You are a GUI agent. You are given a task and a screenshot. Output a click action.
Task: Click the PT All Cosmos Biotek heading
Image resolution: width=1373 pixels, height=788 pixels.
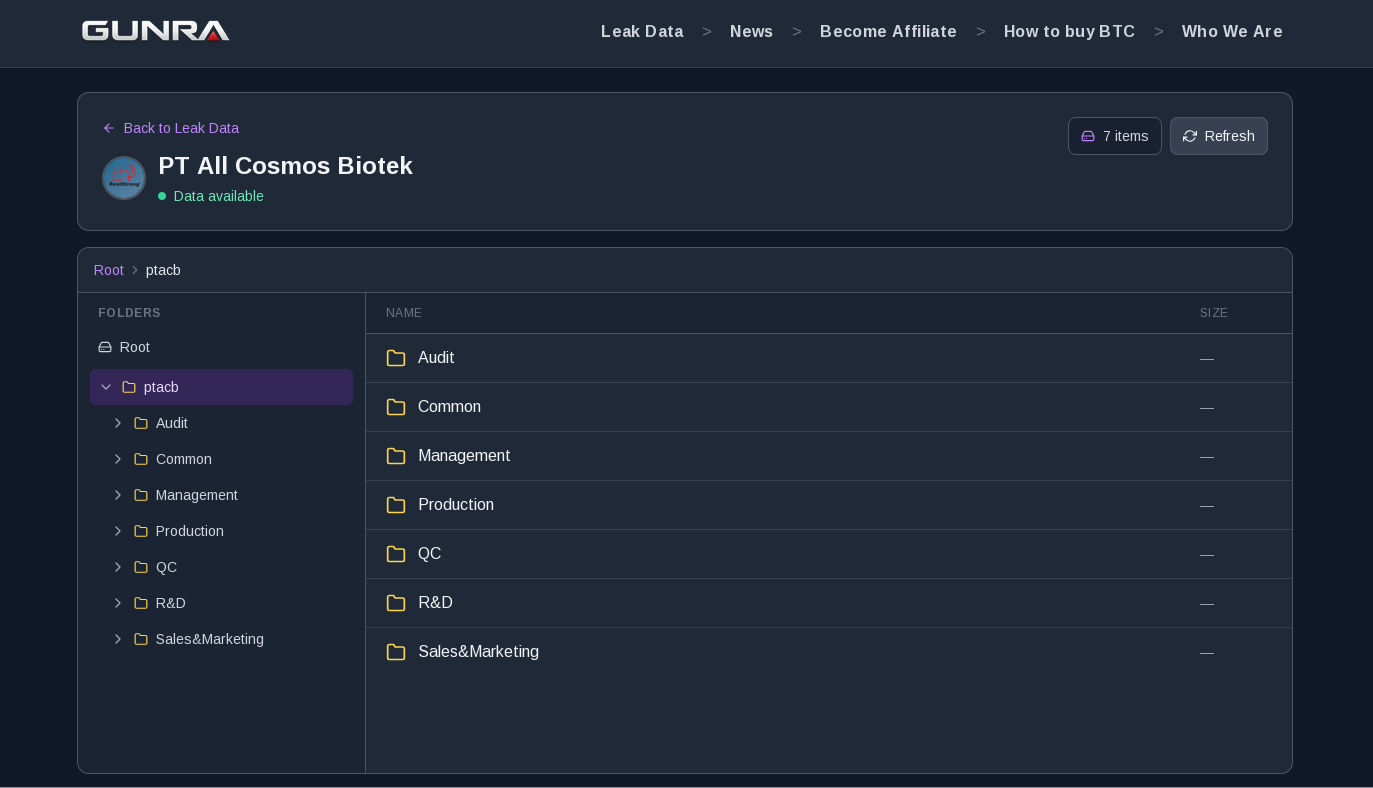(x=286, y=166)
